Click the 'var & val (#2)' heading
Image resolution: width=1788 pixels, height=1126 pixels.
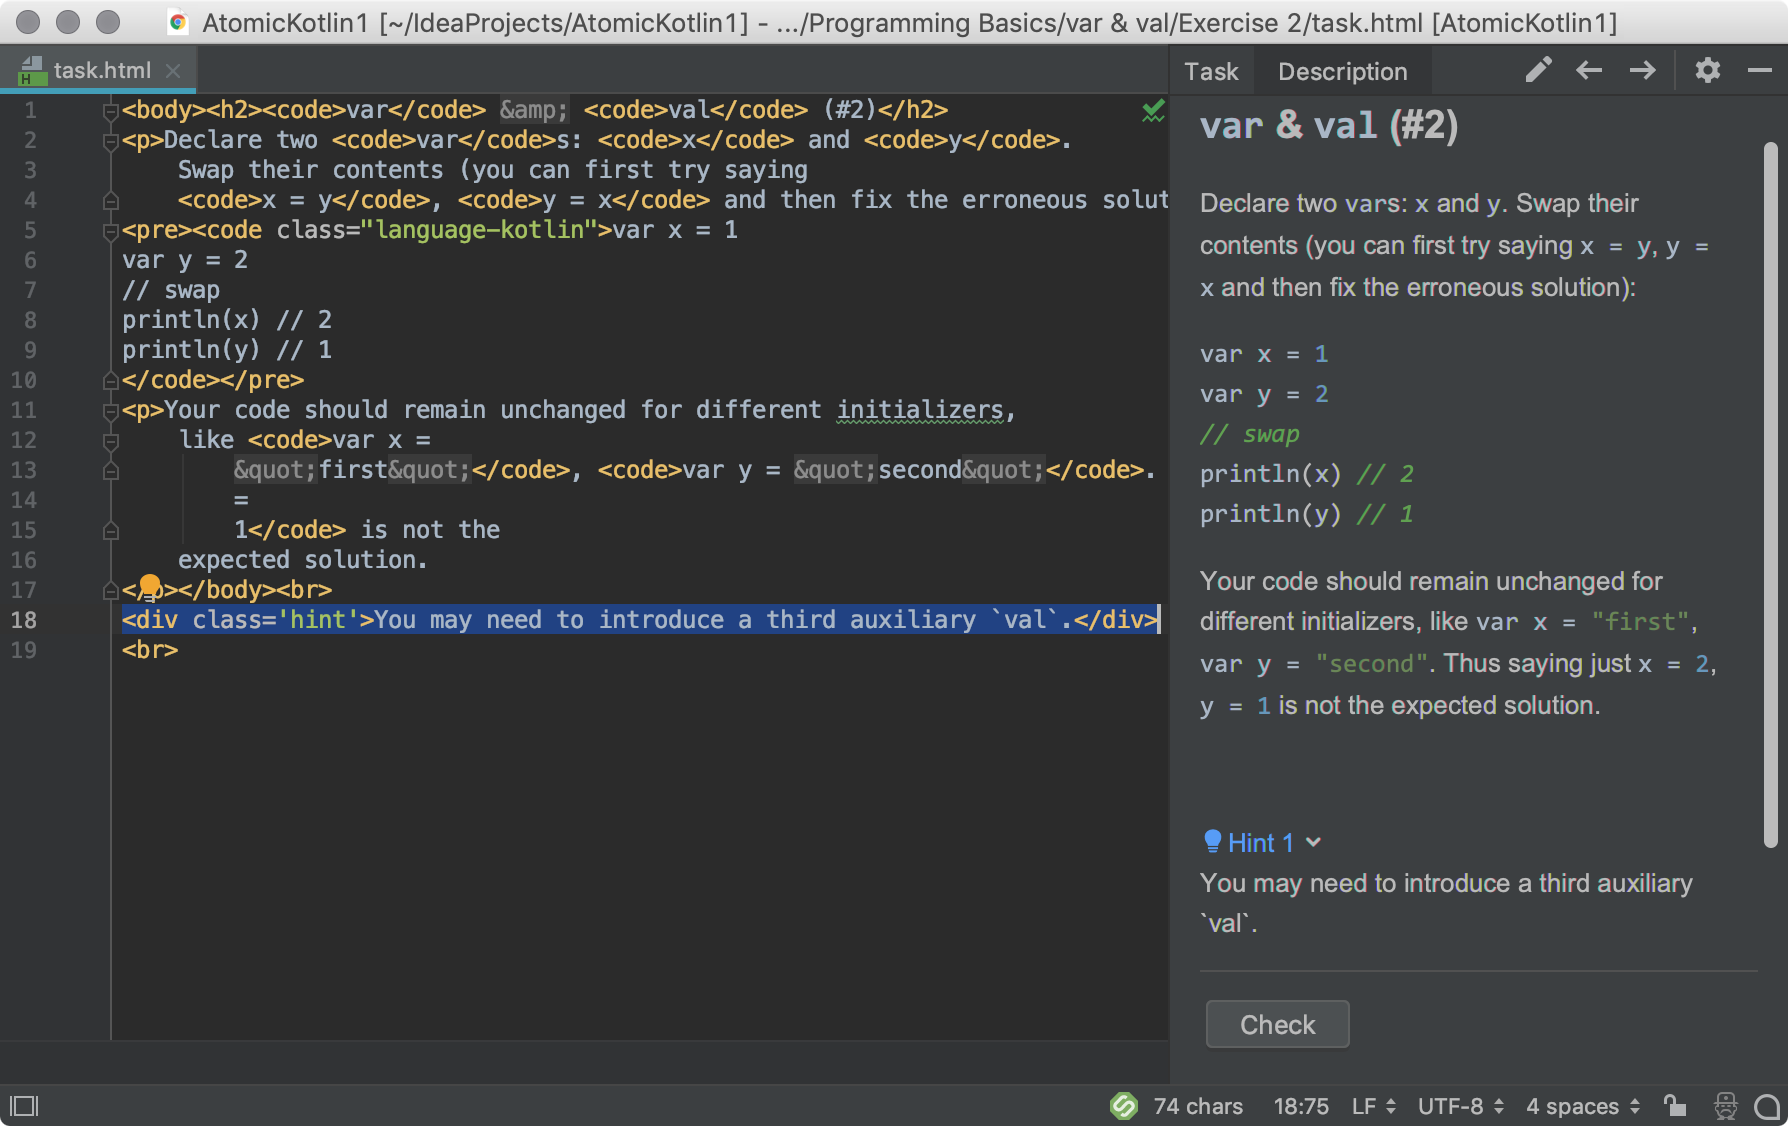tap(1328, 126)
